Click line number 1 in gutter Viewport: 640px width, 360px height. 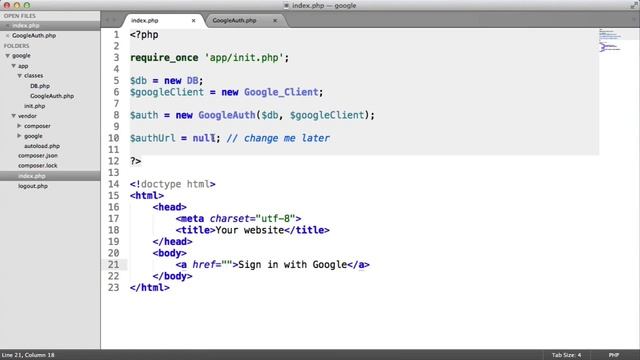coord(116,35)
